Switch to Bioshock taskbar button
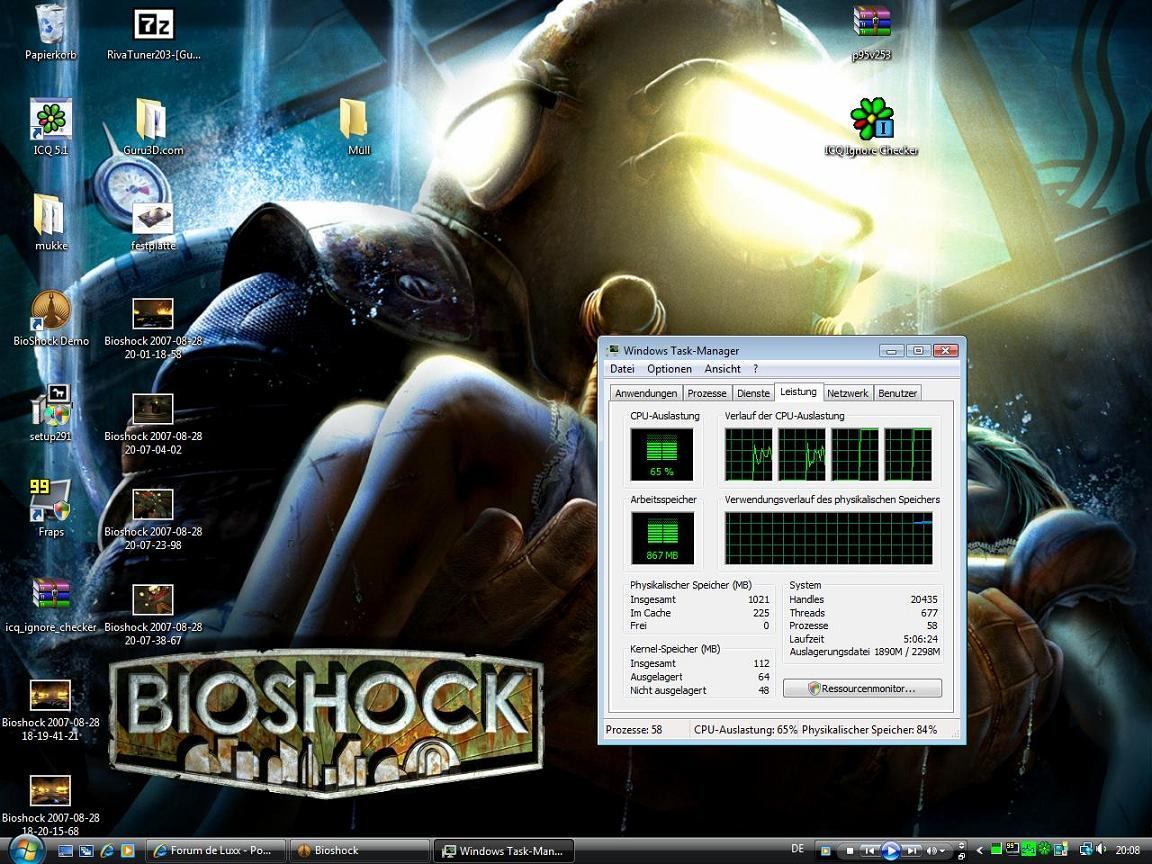The image size is (1152, 864). [x=359, y=851]
